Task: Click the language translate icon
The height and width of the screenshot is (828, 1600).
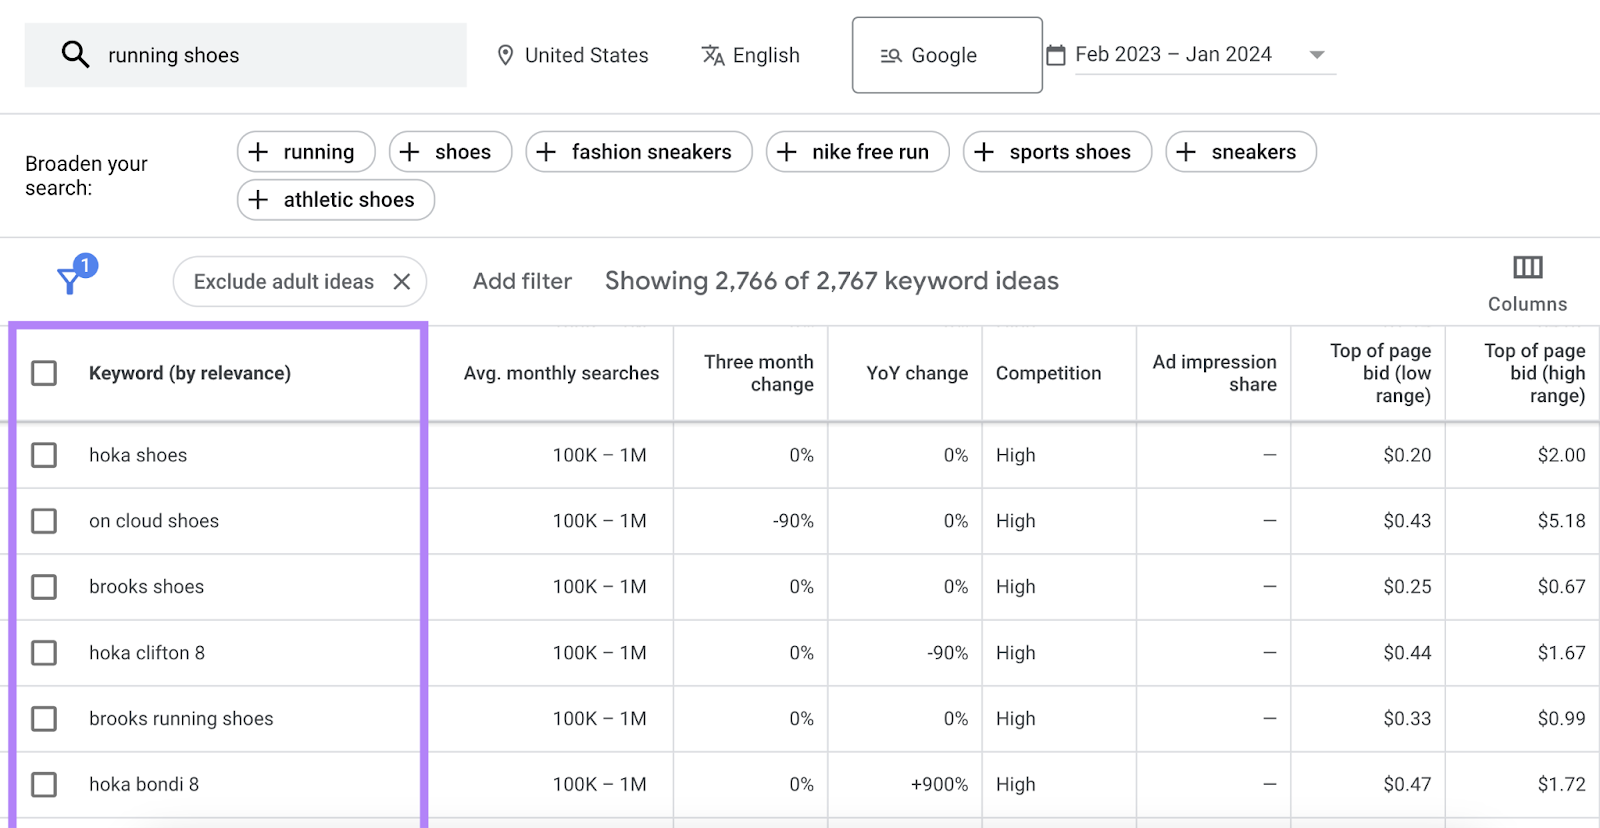Action: click(712, 55)
